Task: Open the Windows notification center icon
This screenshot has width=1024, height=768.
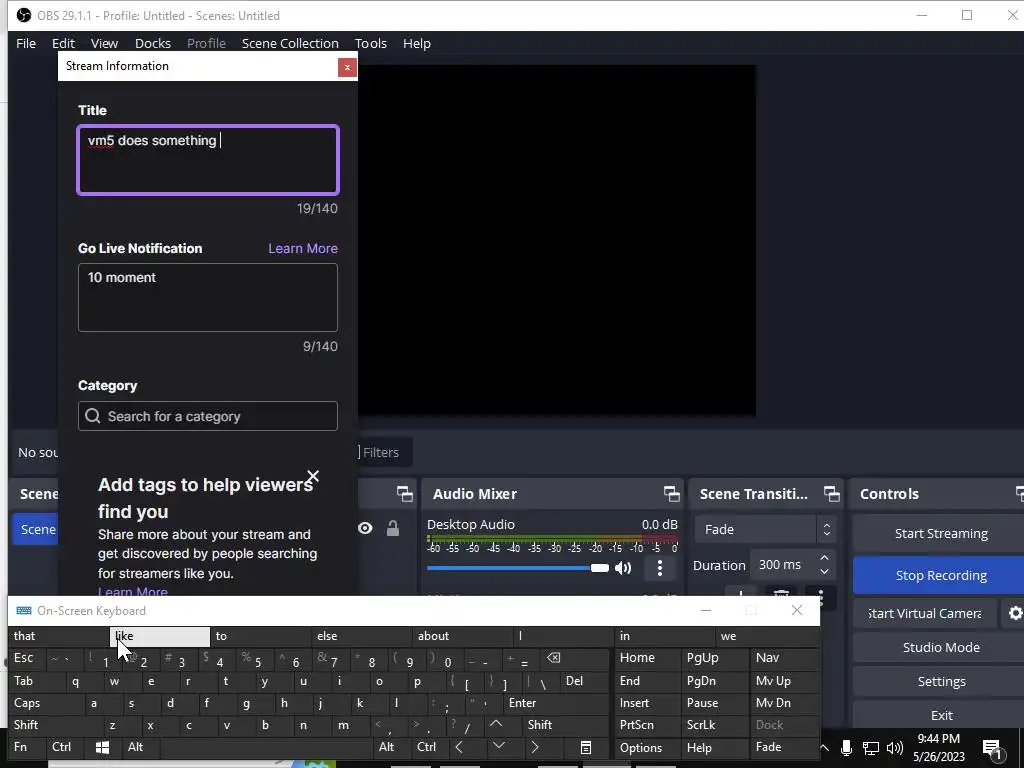Action: click(x=992, y=749)
